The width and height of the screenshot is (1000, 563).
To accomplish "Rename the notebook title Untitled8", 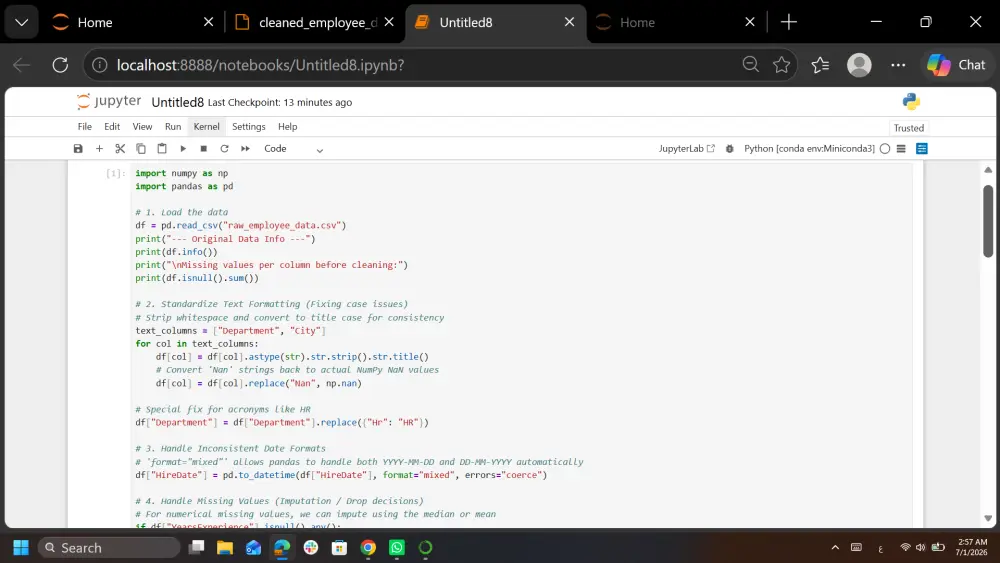I will [x=177, y=102].
